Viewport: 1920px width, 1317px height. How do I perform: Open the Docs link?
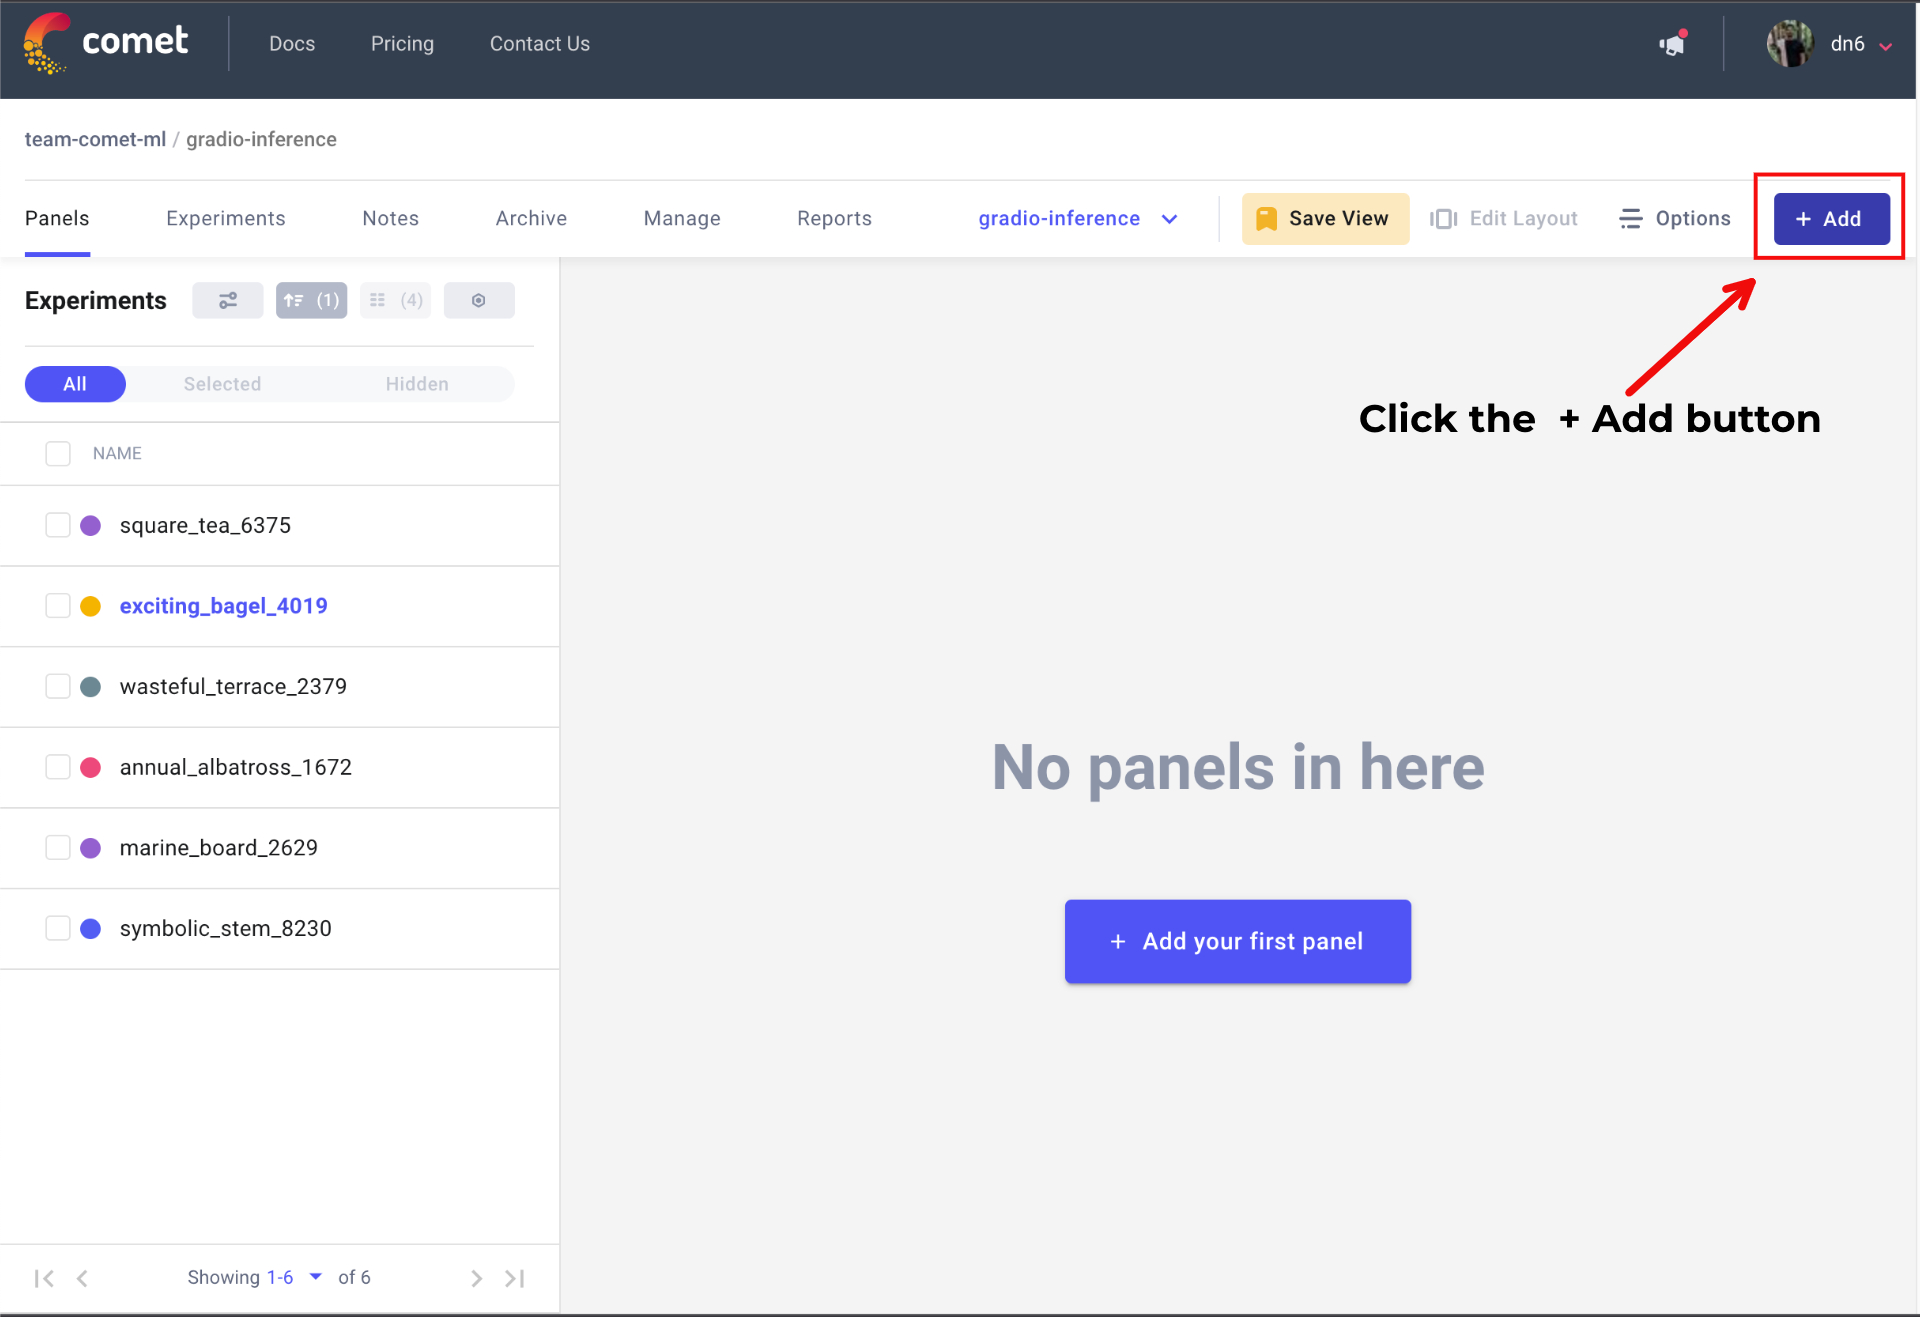[292, 44]
